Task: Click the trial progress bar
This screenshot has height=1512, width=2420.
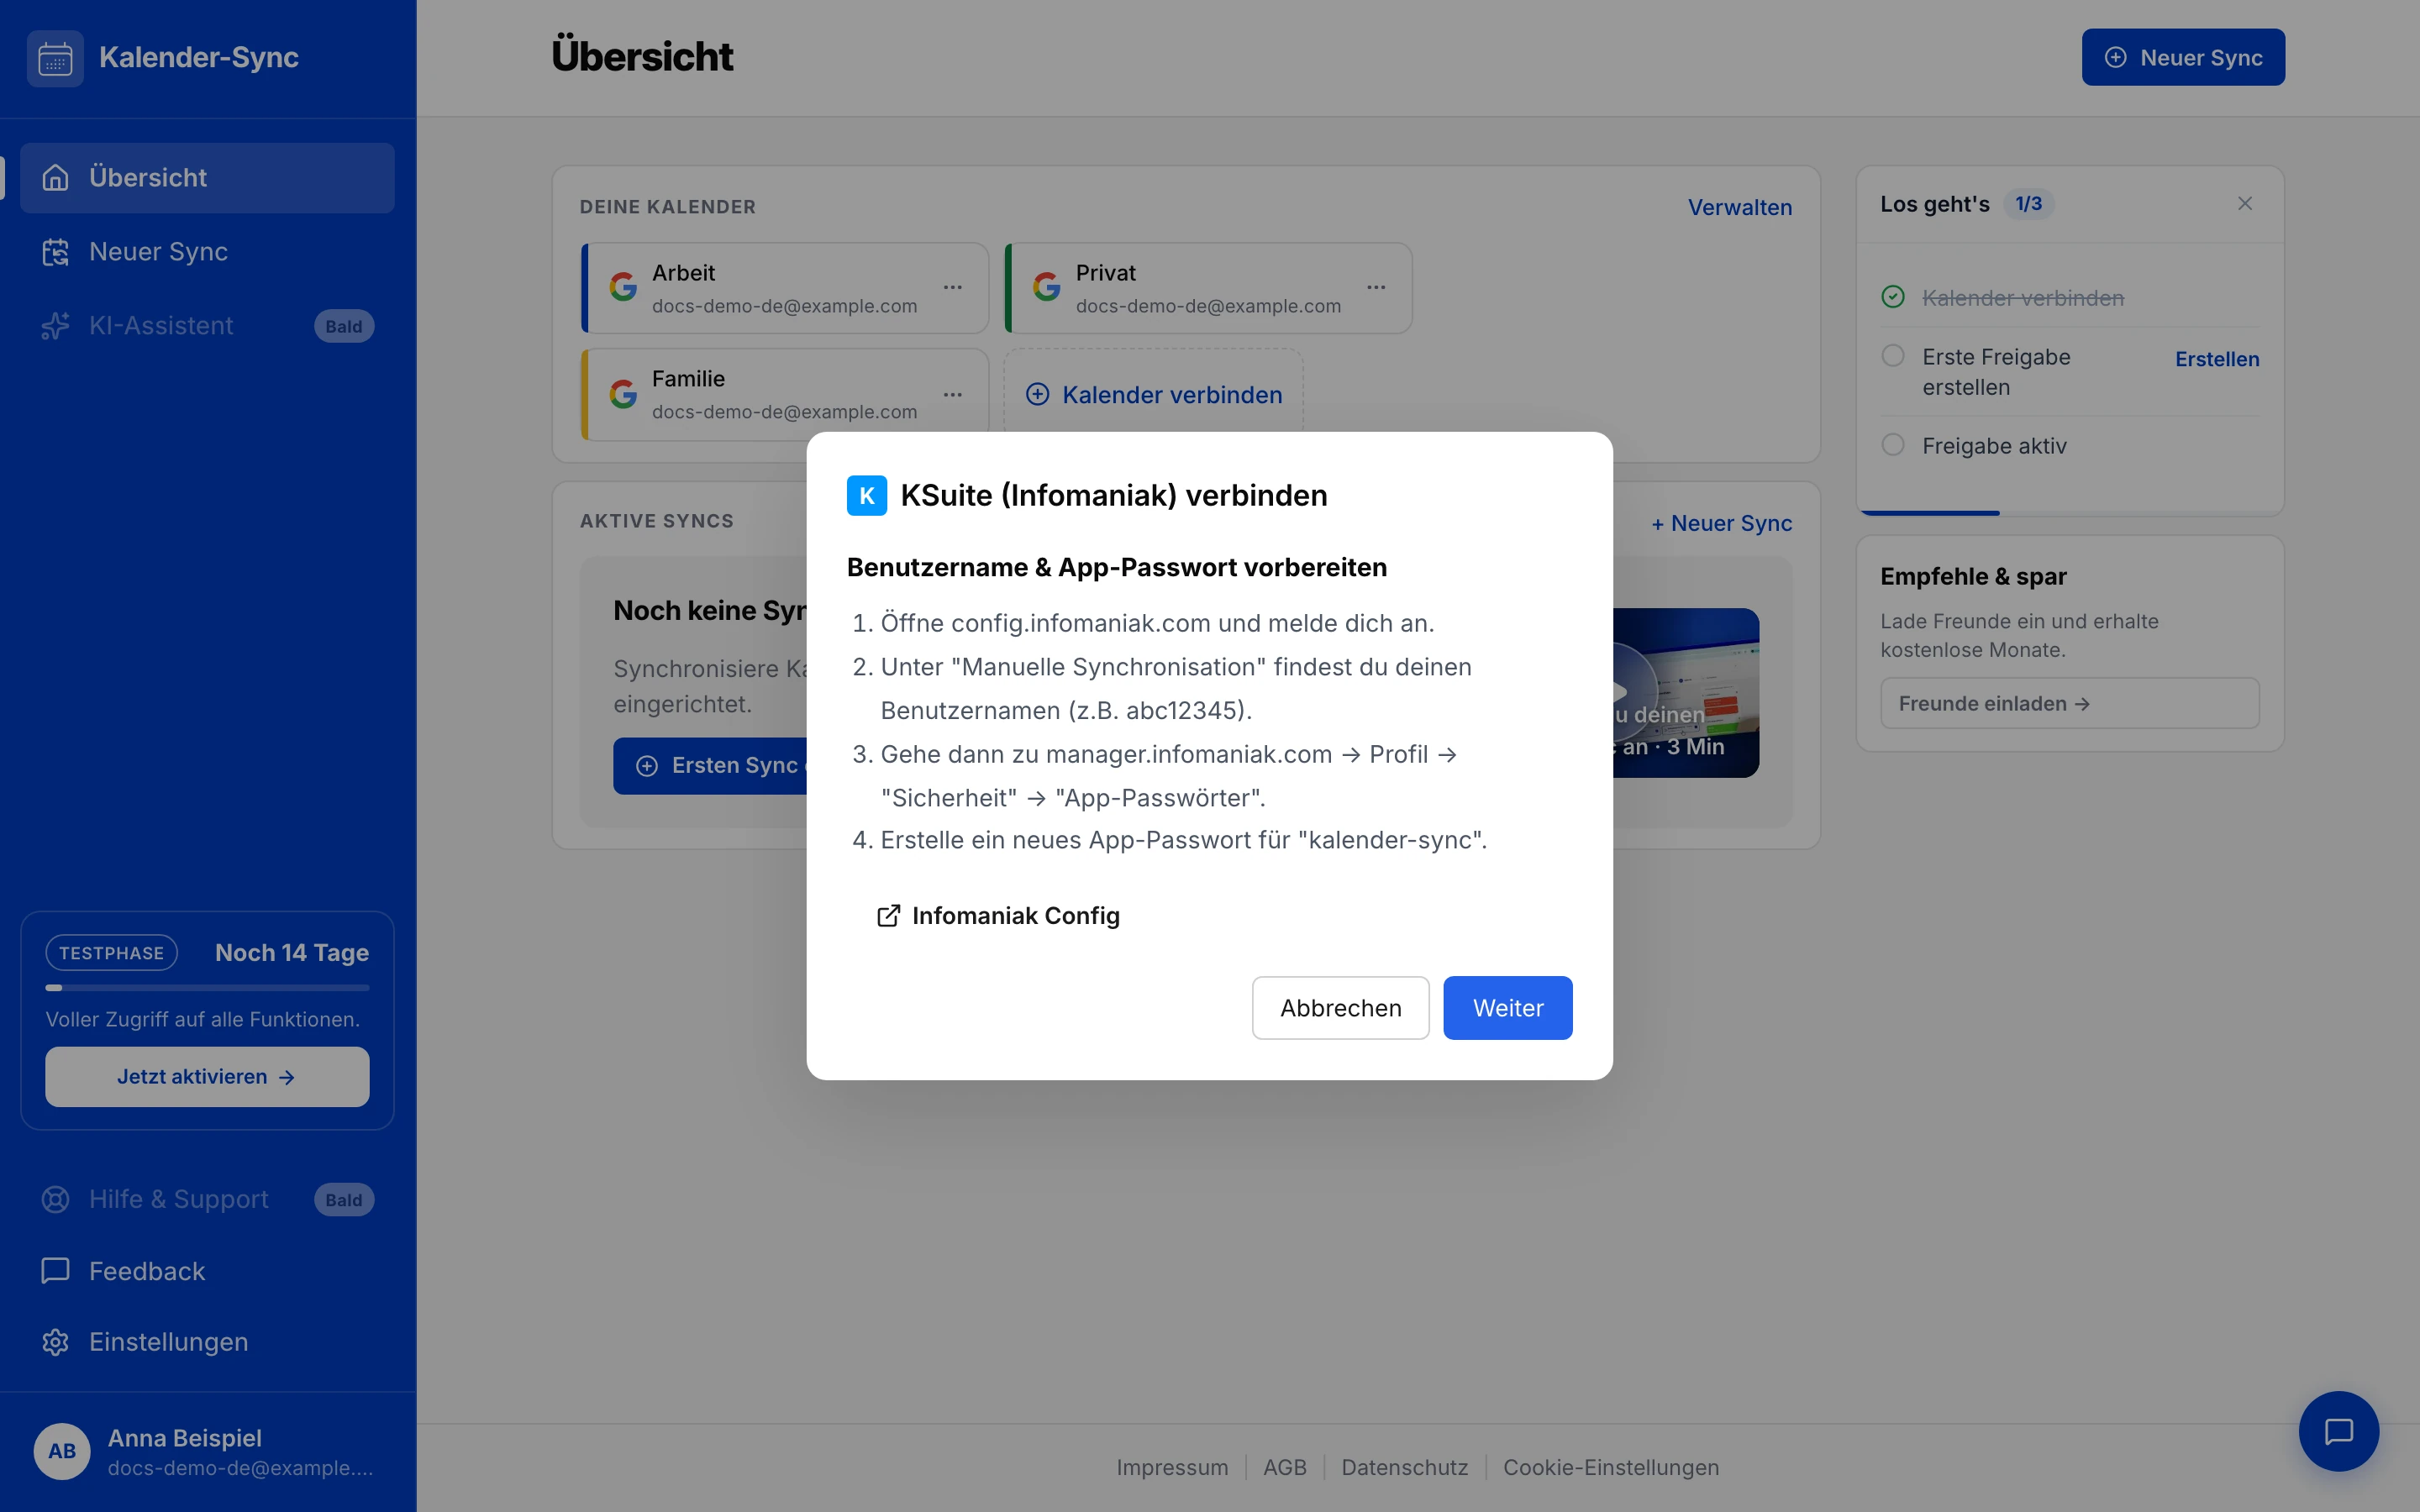Action: coord(207,988)
